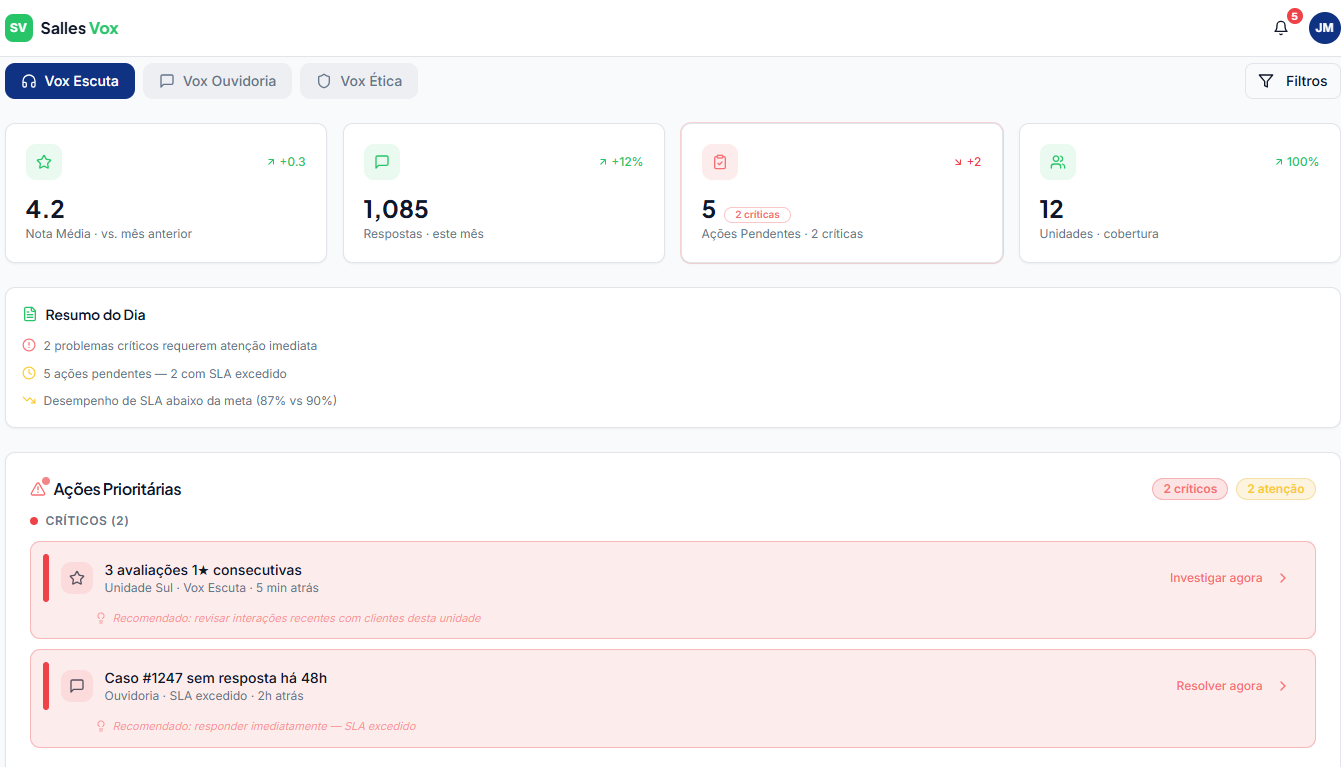Click the clipboard icon on Ações Pendentes card
Screen dimensions: 1341x767
pos(719,161)
